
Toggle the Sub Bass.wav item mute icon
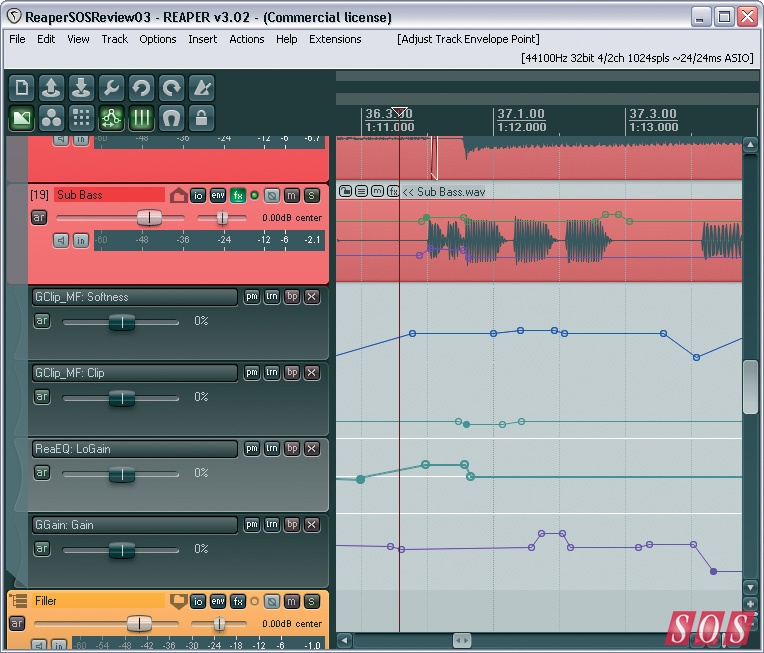coord(377,192)
